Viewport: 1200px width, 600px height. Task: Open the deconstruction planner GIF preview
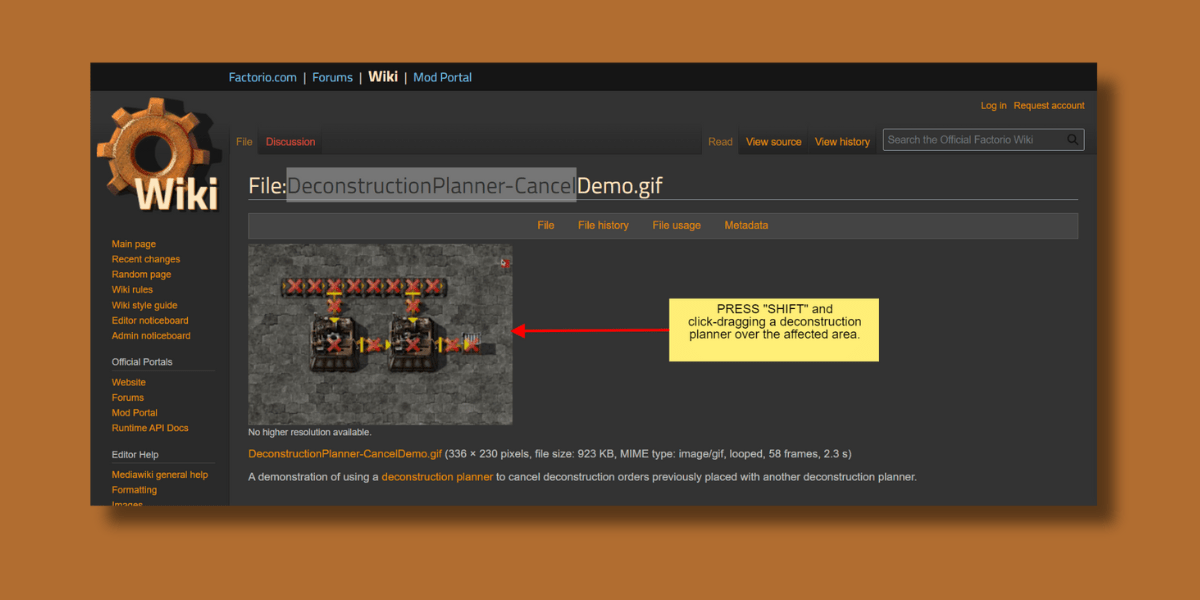[x=380, y=334]
